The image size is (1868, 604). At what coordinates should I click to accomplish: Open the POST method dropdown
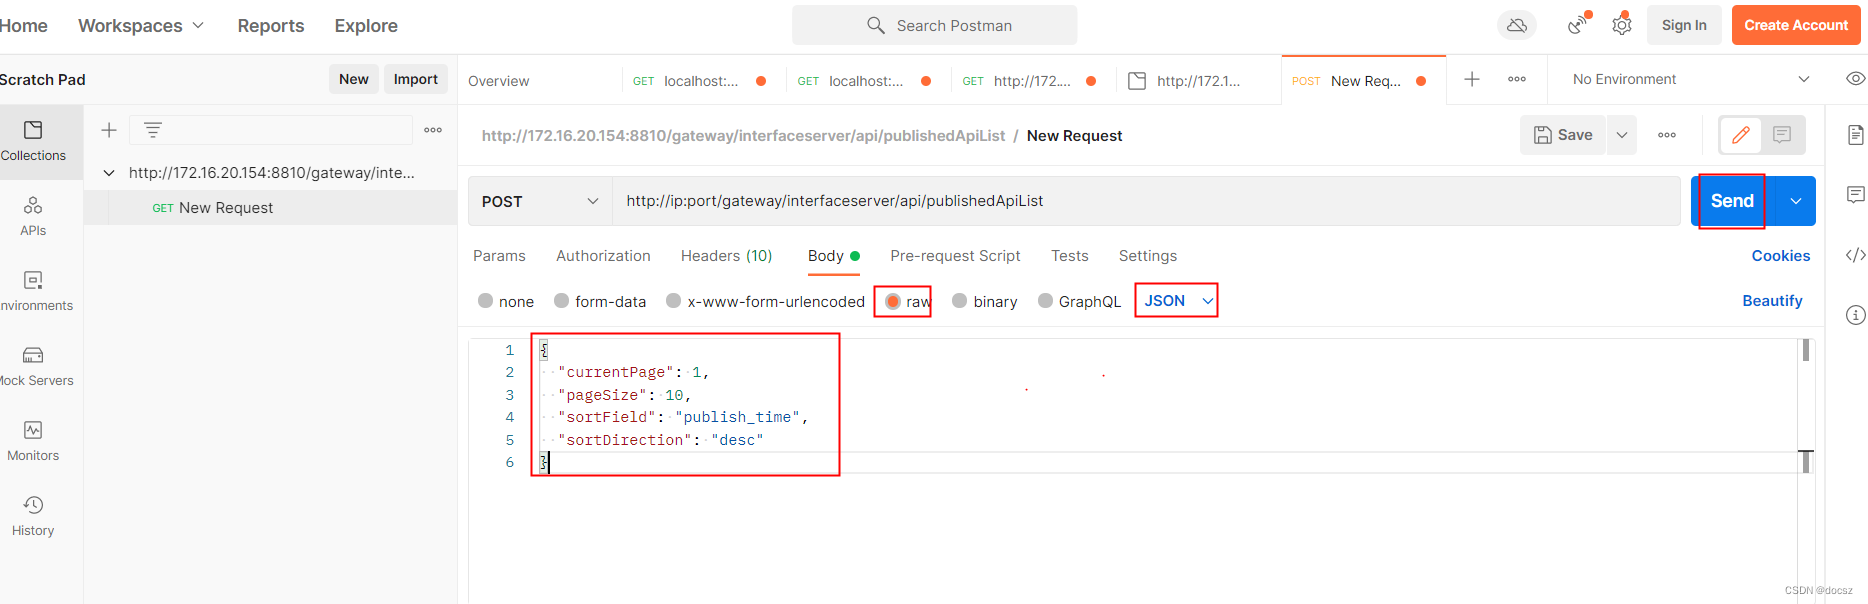(x=540, y=201)
